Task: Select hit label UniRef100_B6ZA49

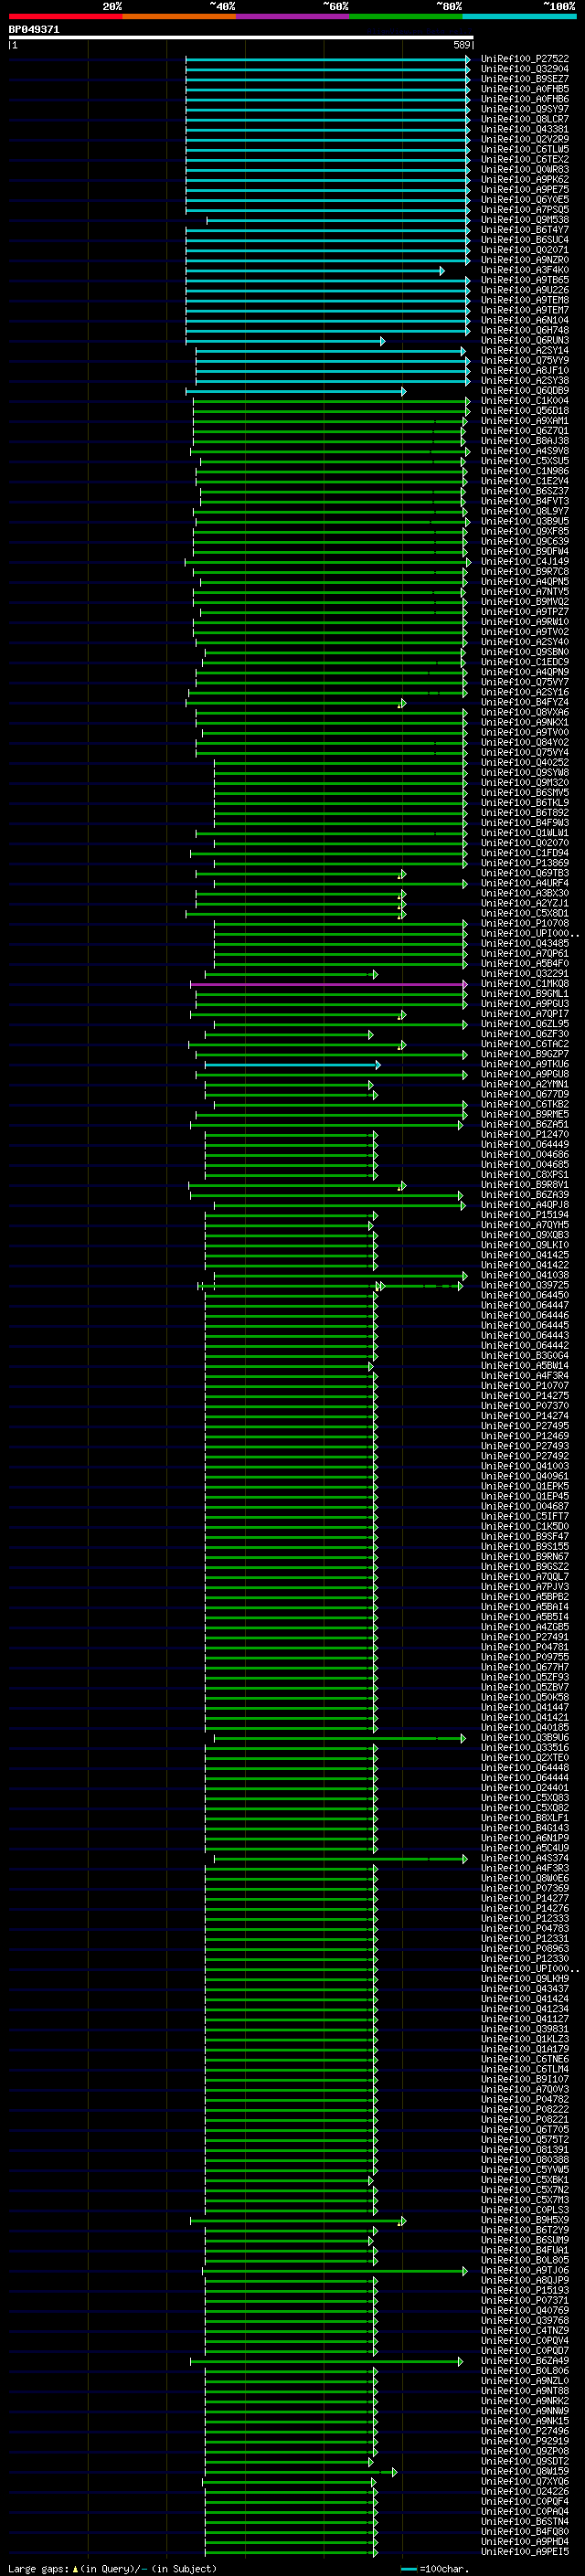Action: pyautogui.click(x=525, y=2361)
